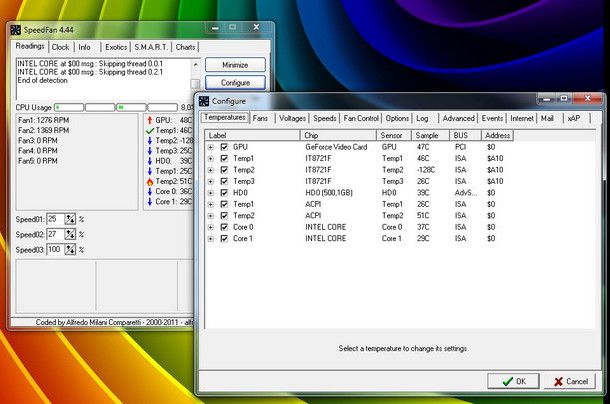This screenshot has height=404, width=610.
Task: Sort by the Label column header
Action: pyautogui.click(x=252, y=135)
